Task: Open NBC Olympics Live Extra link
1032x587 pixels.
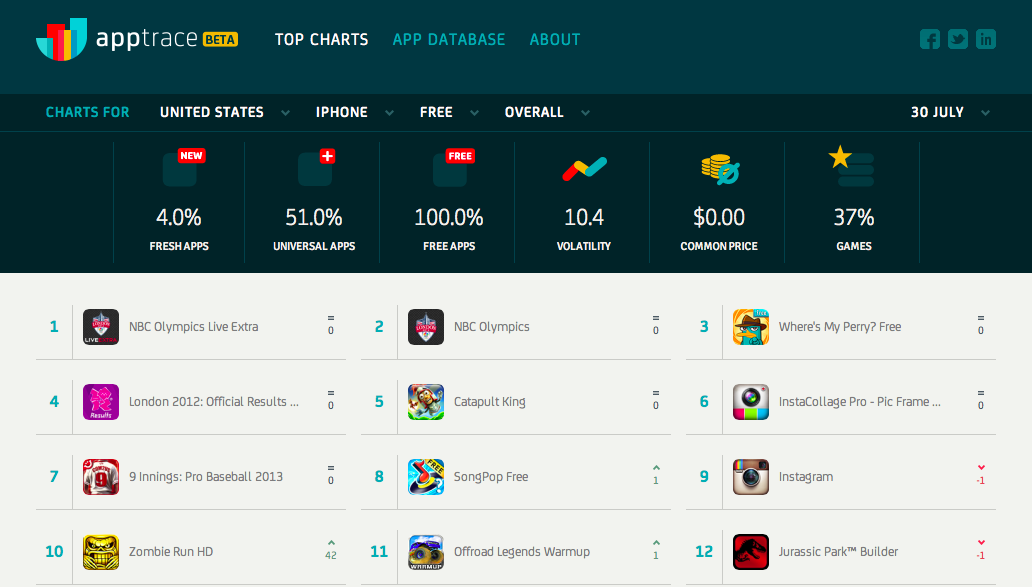Action: [x=194, y=327]
